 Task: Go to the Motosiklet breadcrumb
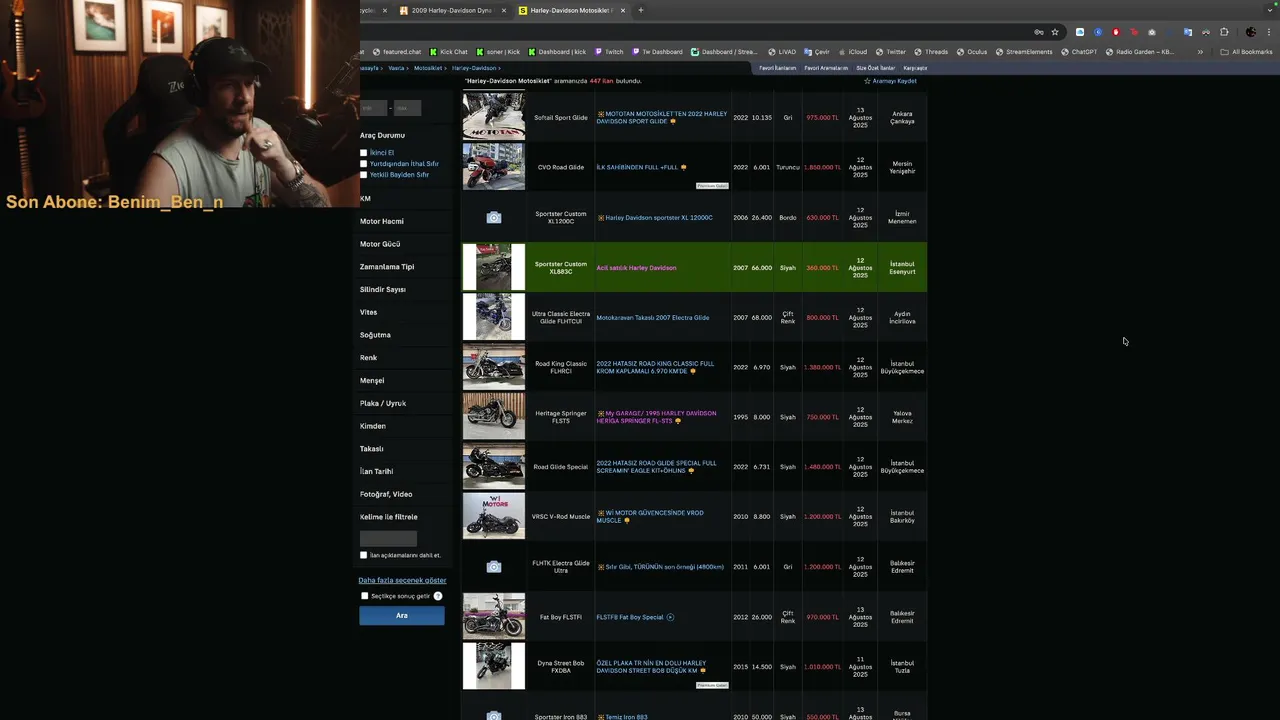(428, 68)
